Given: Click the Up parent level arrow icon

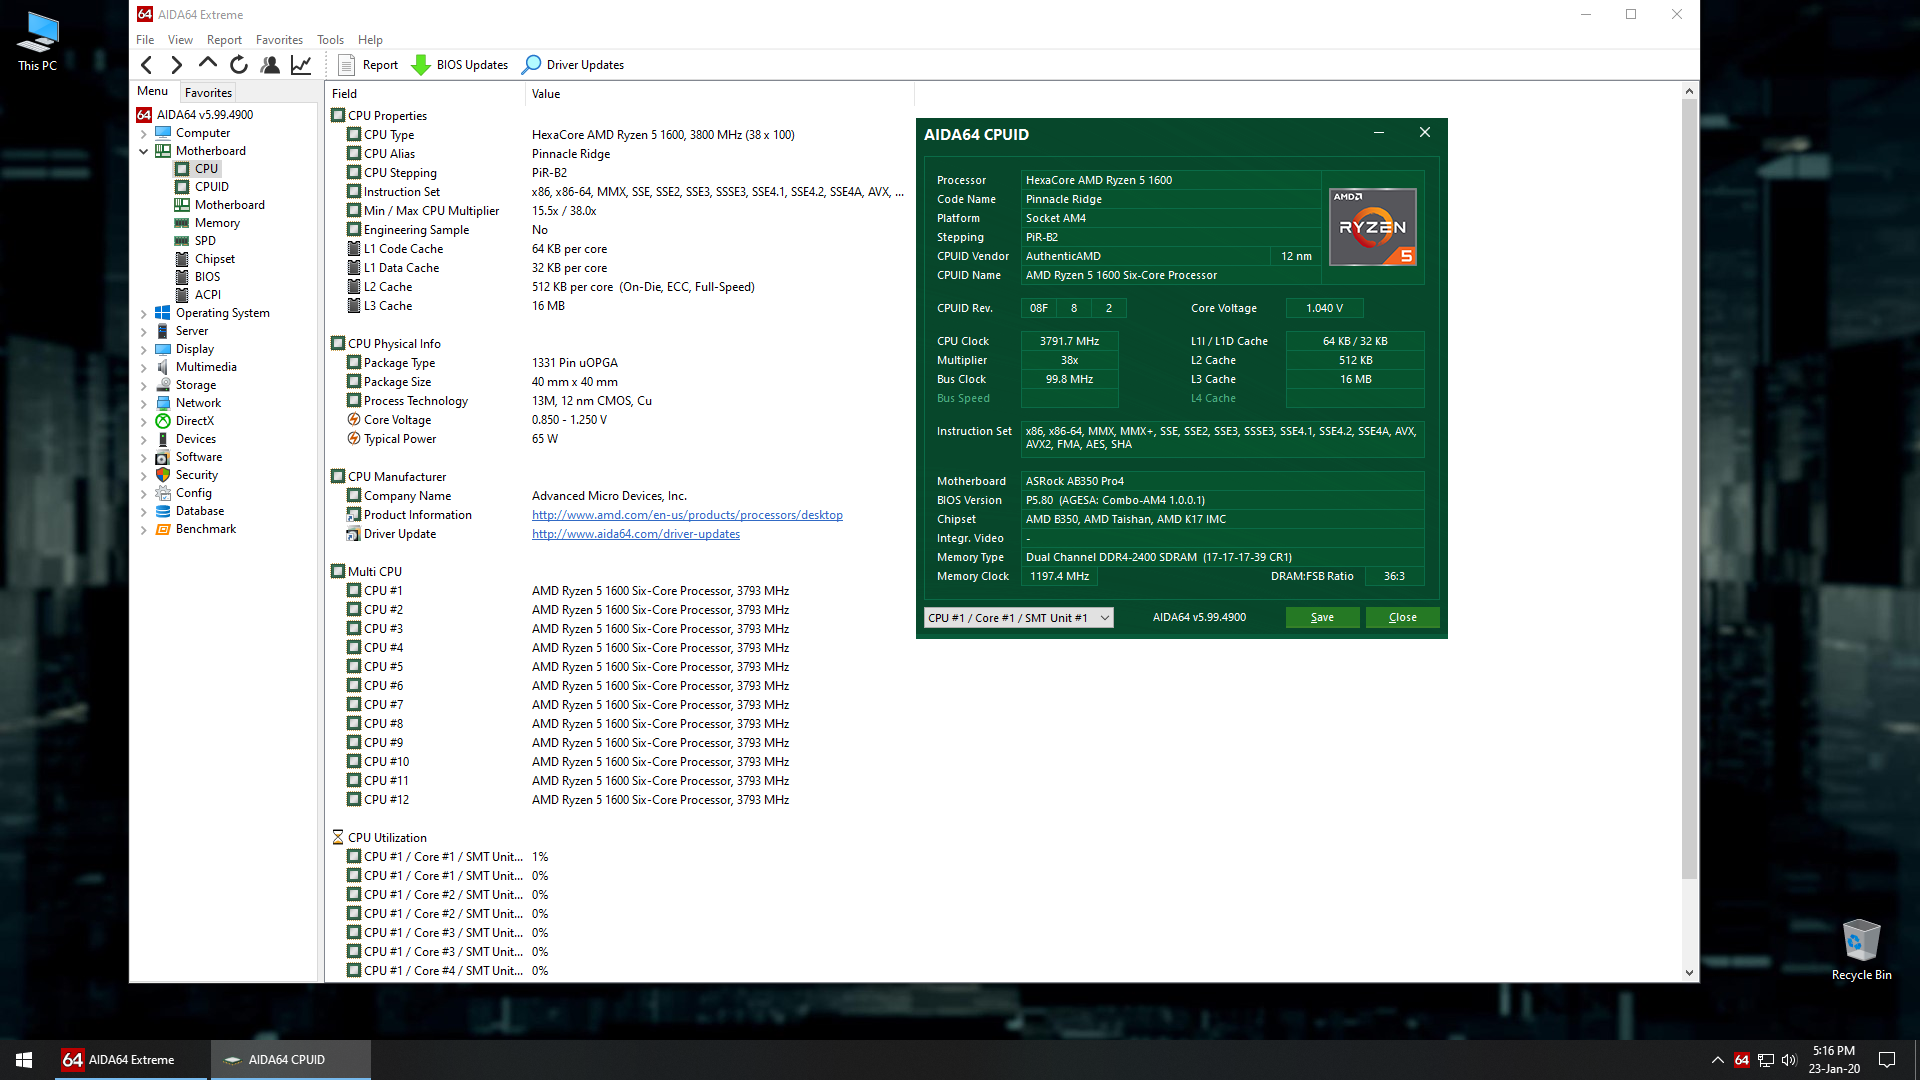Looking at the screenshot, I should [208, 64].
